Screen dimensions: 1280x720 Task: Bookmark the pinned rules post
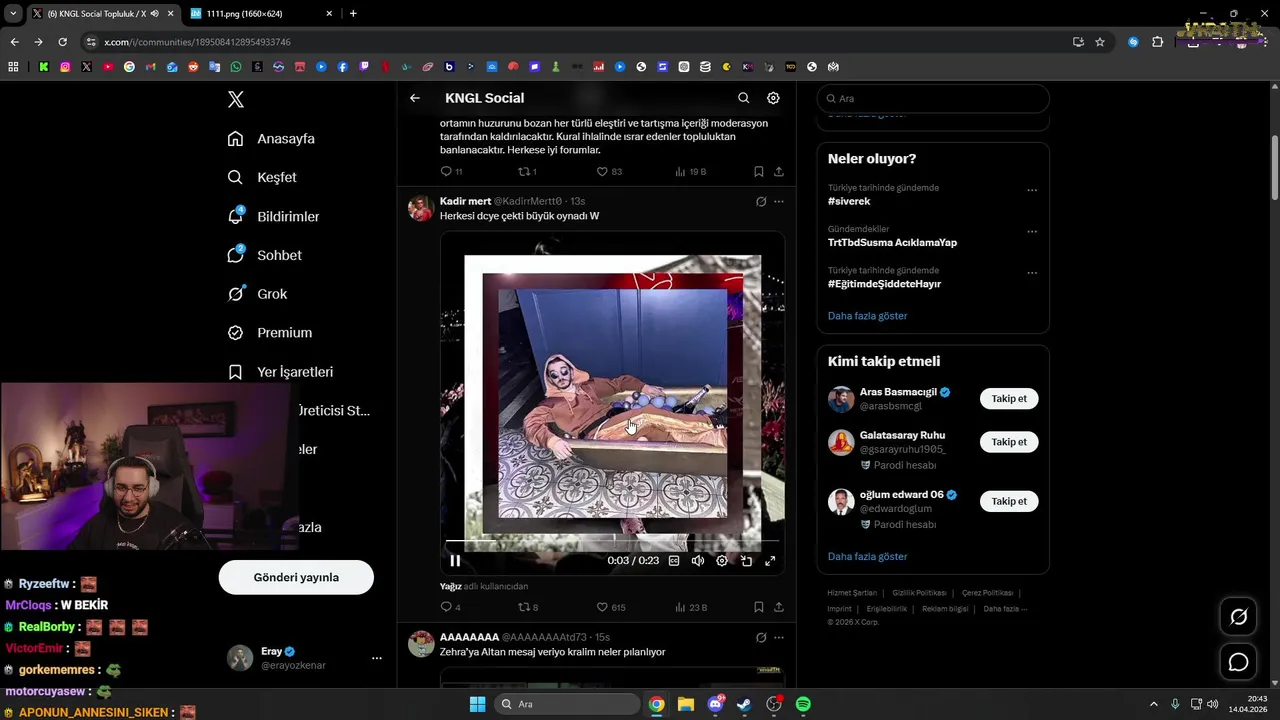[x=759, y=171]
